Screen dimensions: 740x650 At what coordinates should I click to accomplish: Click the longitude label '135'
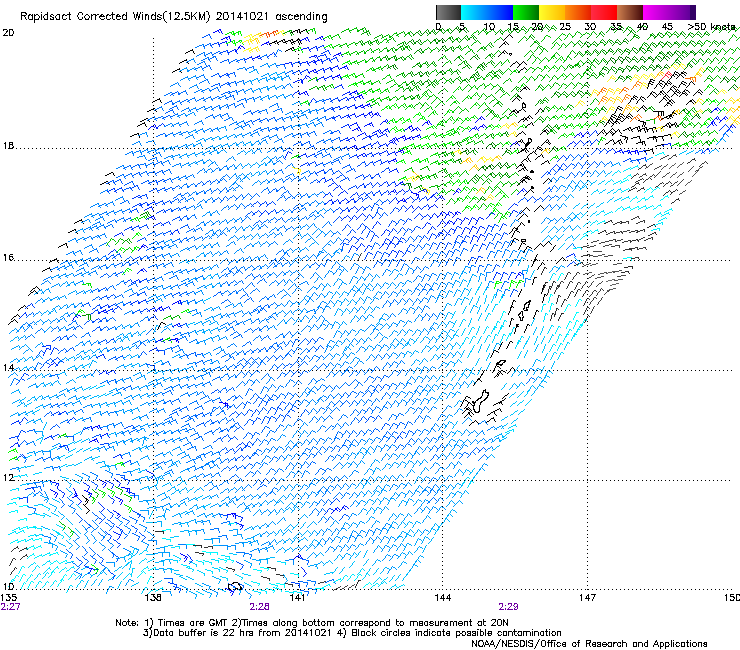click(8, 597)
